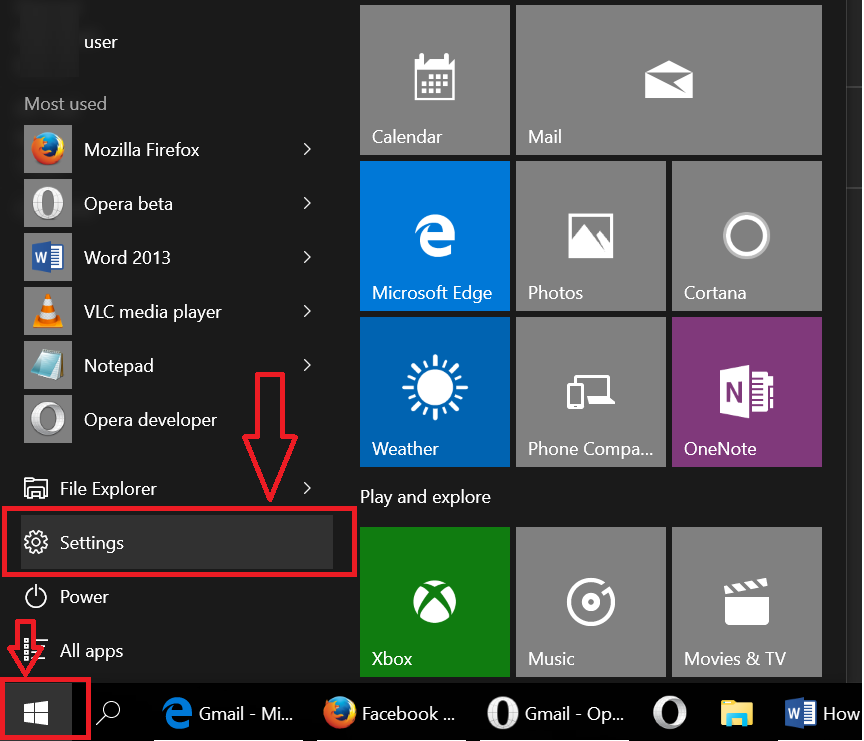Click the Settings gear icon
864x741 pixels.
[36, 542]
